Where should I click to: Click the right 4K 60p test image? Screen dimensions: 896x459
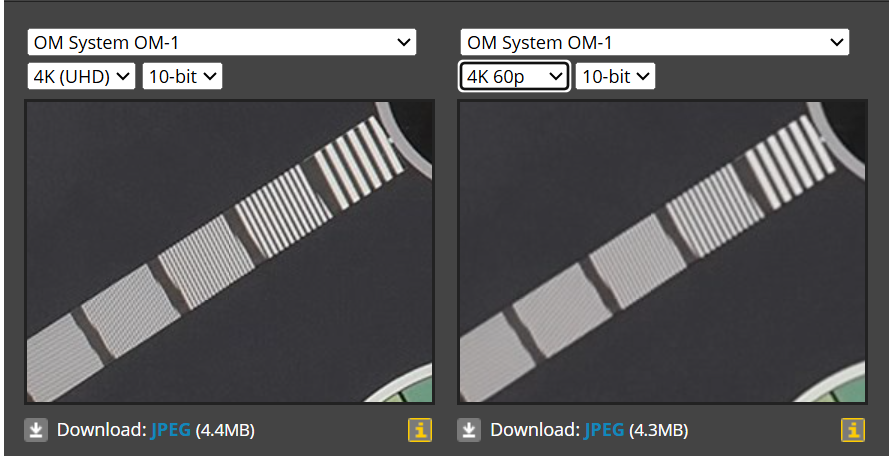[663, 252]
